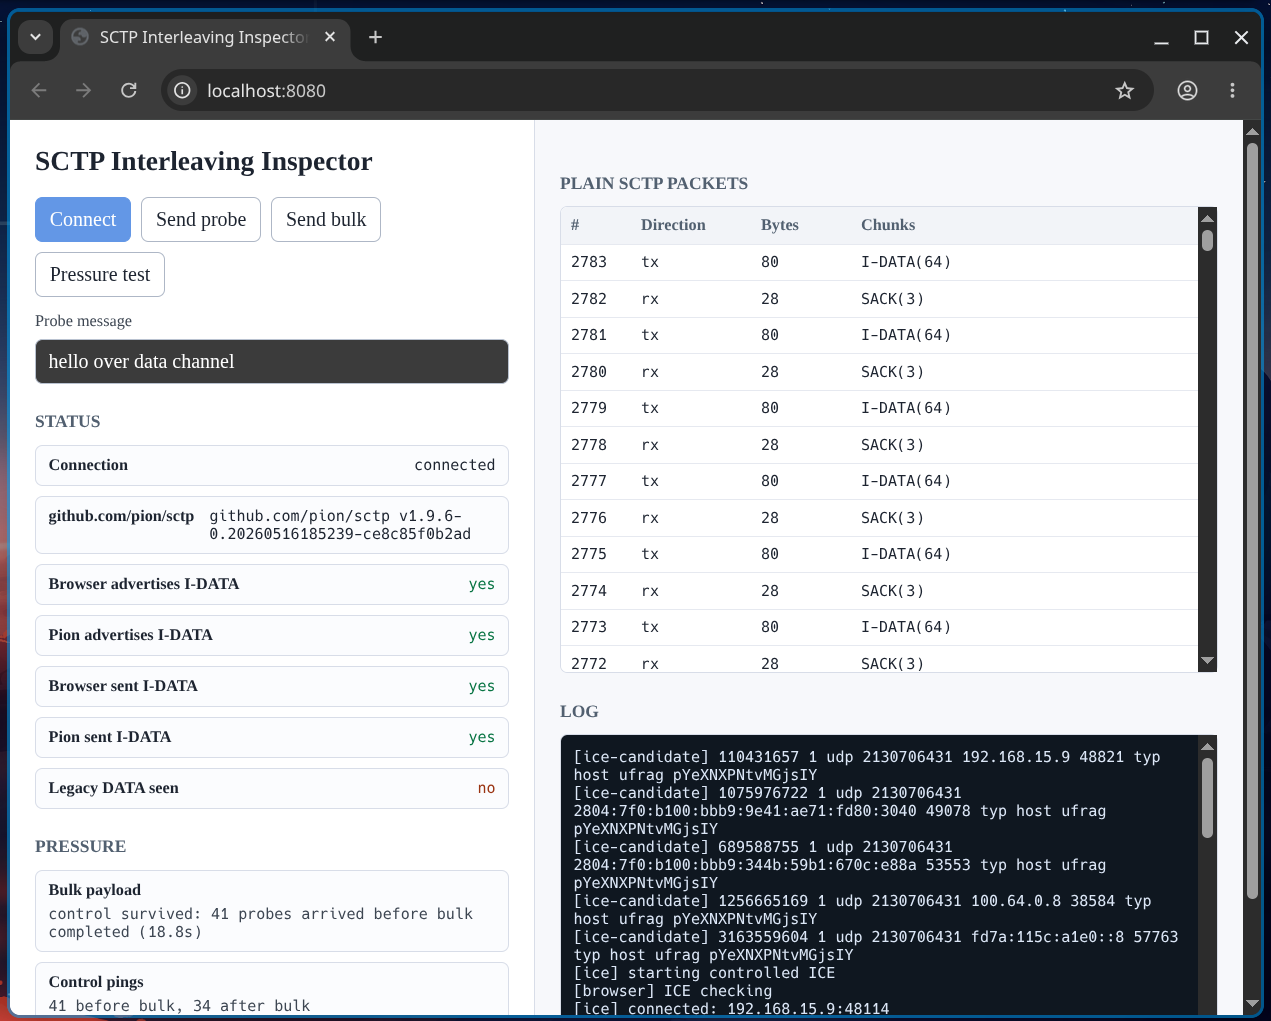Click the log panel scrollbar thumb
Image resolution: width=1271 pixels, height=1021 pixels.
tap(1207, 798)
